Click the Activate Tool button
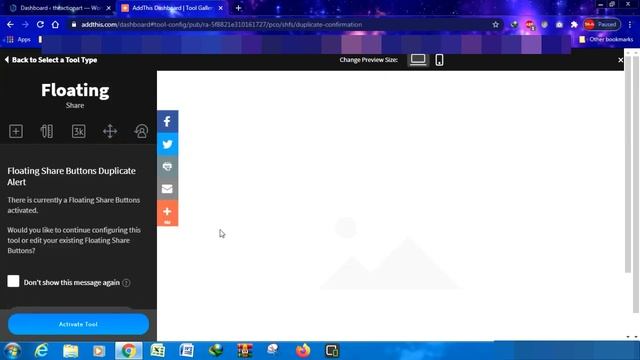The image size is (640, 360). click(x=78, y=324)
